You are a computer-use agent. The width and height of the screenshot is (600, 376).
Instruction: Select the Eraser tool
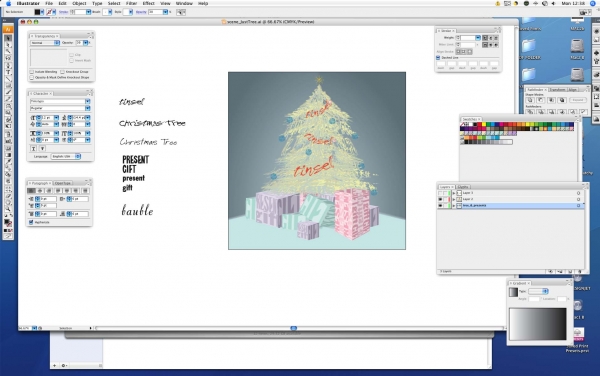[x=8, y=197]
